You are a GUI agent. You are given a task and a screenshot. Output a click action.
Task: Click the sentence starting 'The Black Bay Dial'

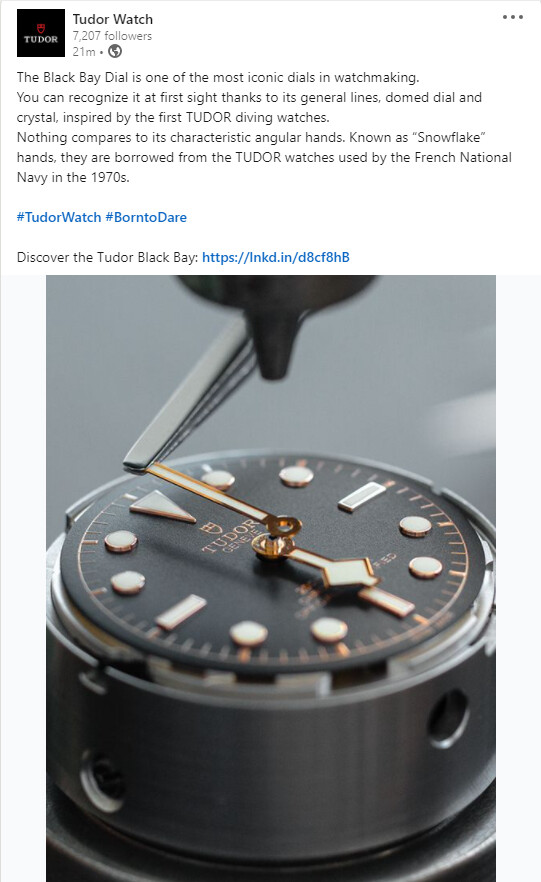(x=218, y=77)
